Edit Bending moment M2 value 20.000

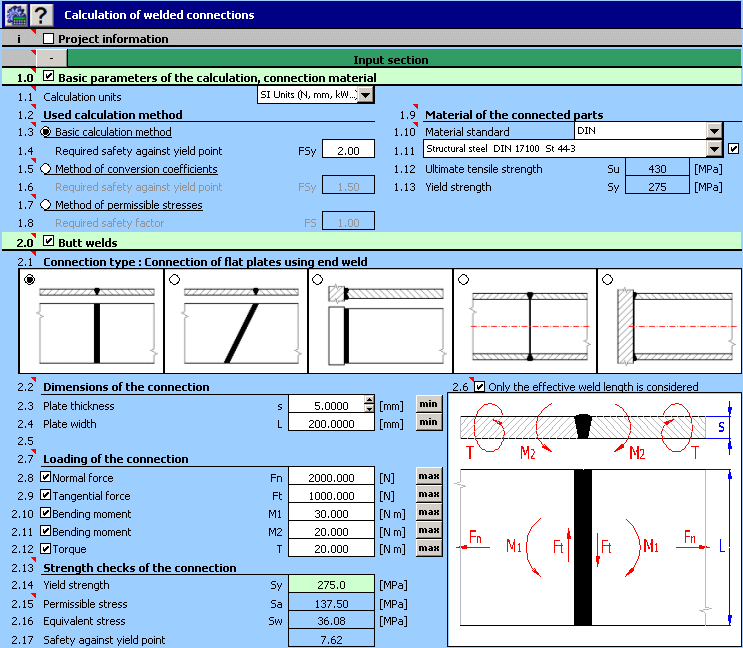tap(331, 531)
